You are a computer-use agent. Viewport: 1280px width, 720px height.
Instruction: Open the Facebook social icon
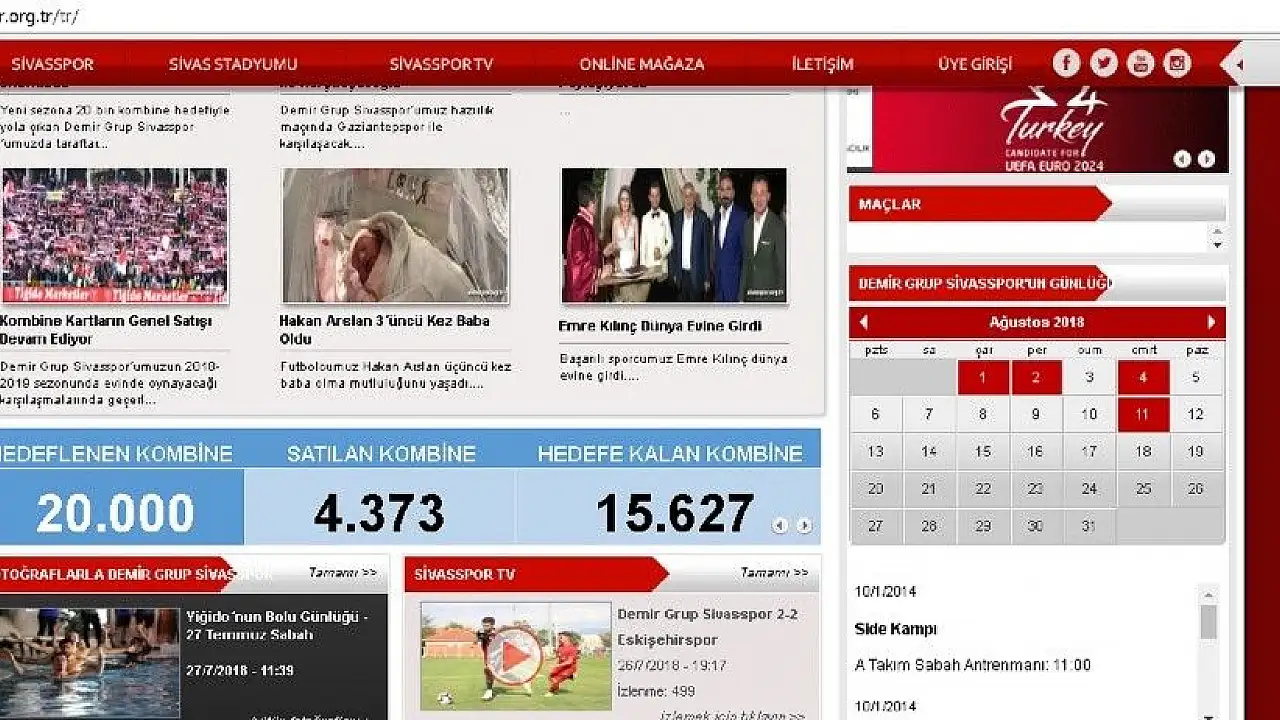1066,64
